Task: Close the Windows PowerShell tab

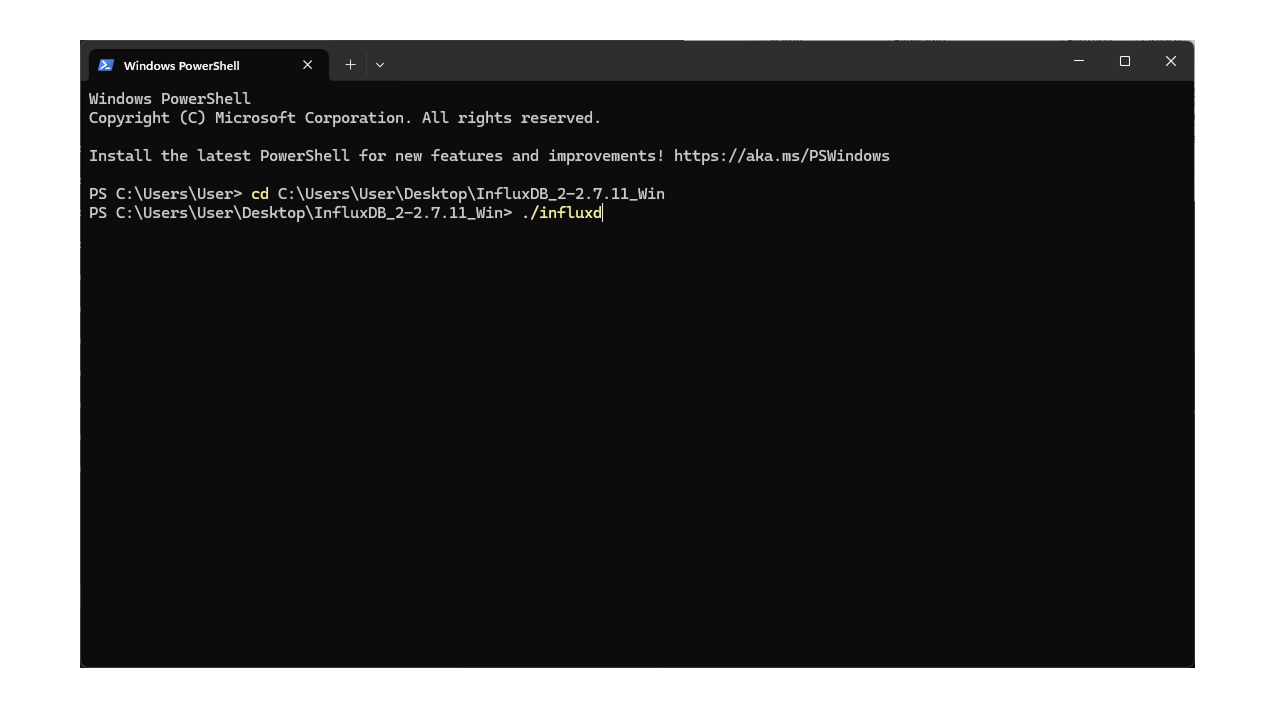Action: [x=308, y=65]
